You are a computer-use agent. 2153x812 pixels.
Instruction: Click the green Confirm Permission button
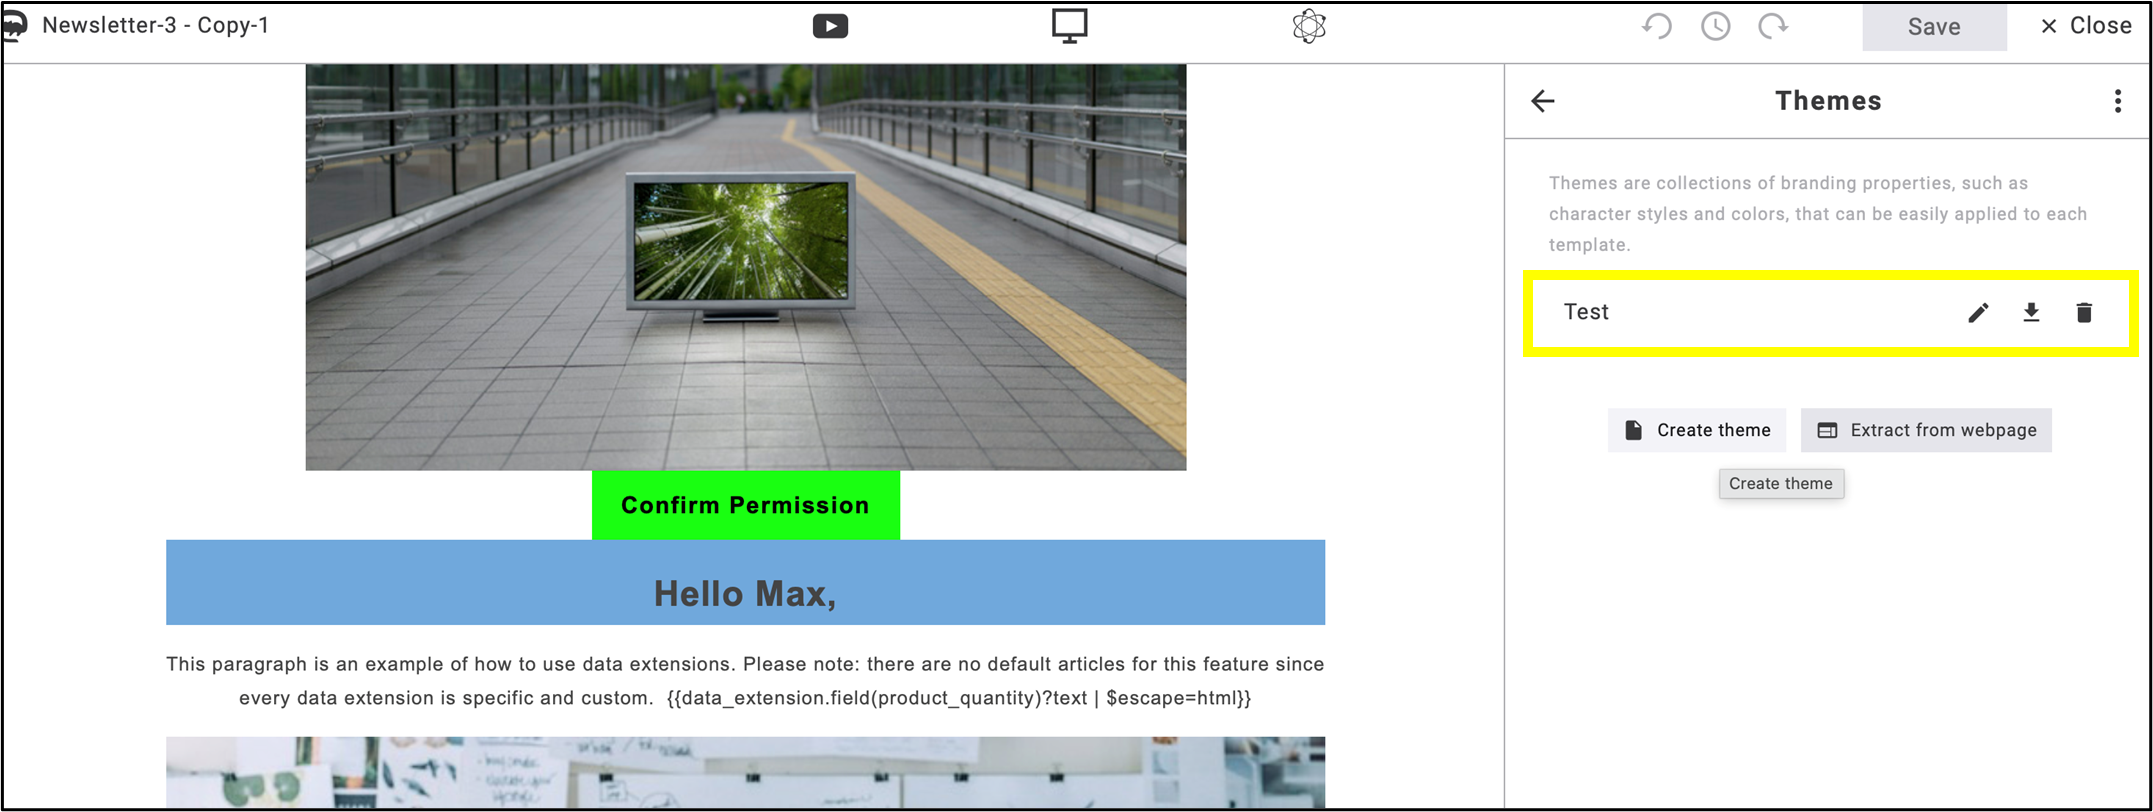pos(746,505)
